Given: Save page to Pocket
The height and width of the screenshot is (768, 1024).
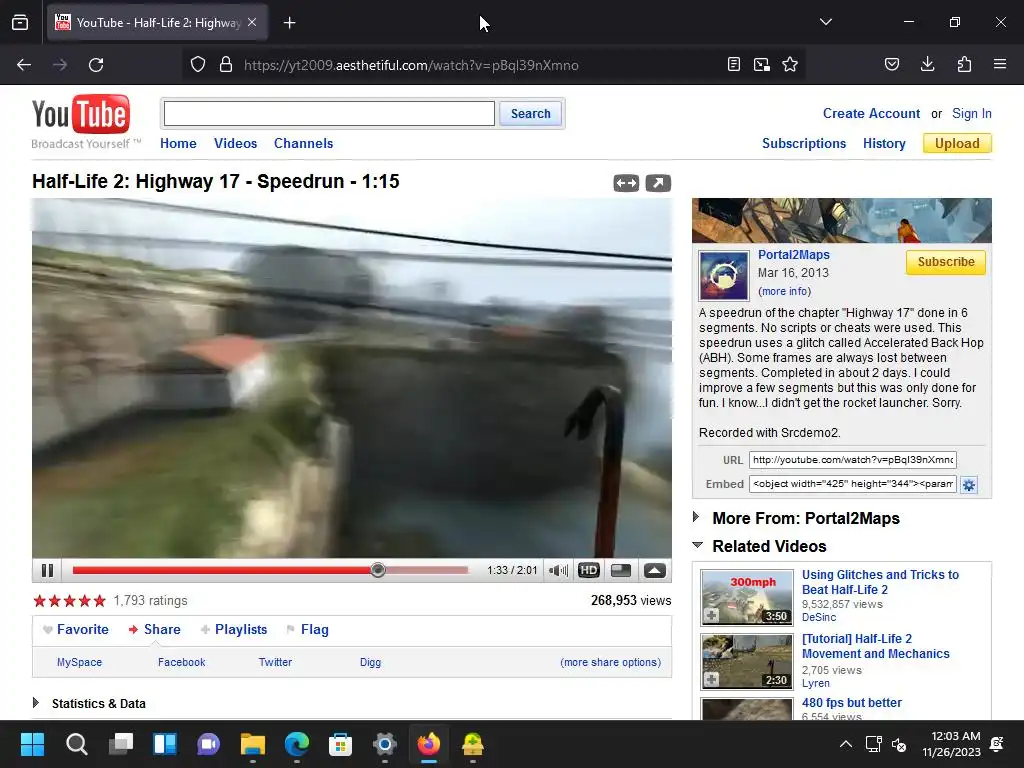Looking at the screenshot, I should point(891,65).
